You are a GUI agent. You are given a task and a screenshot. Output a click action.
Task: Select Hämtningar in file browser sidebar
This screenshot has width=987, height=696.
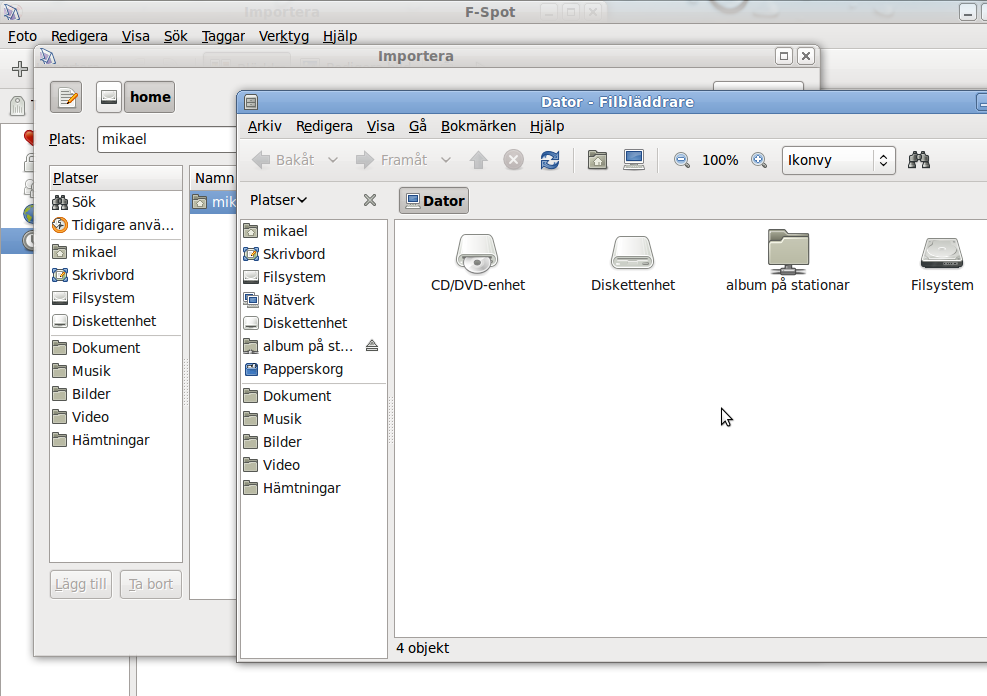[313, 488]
